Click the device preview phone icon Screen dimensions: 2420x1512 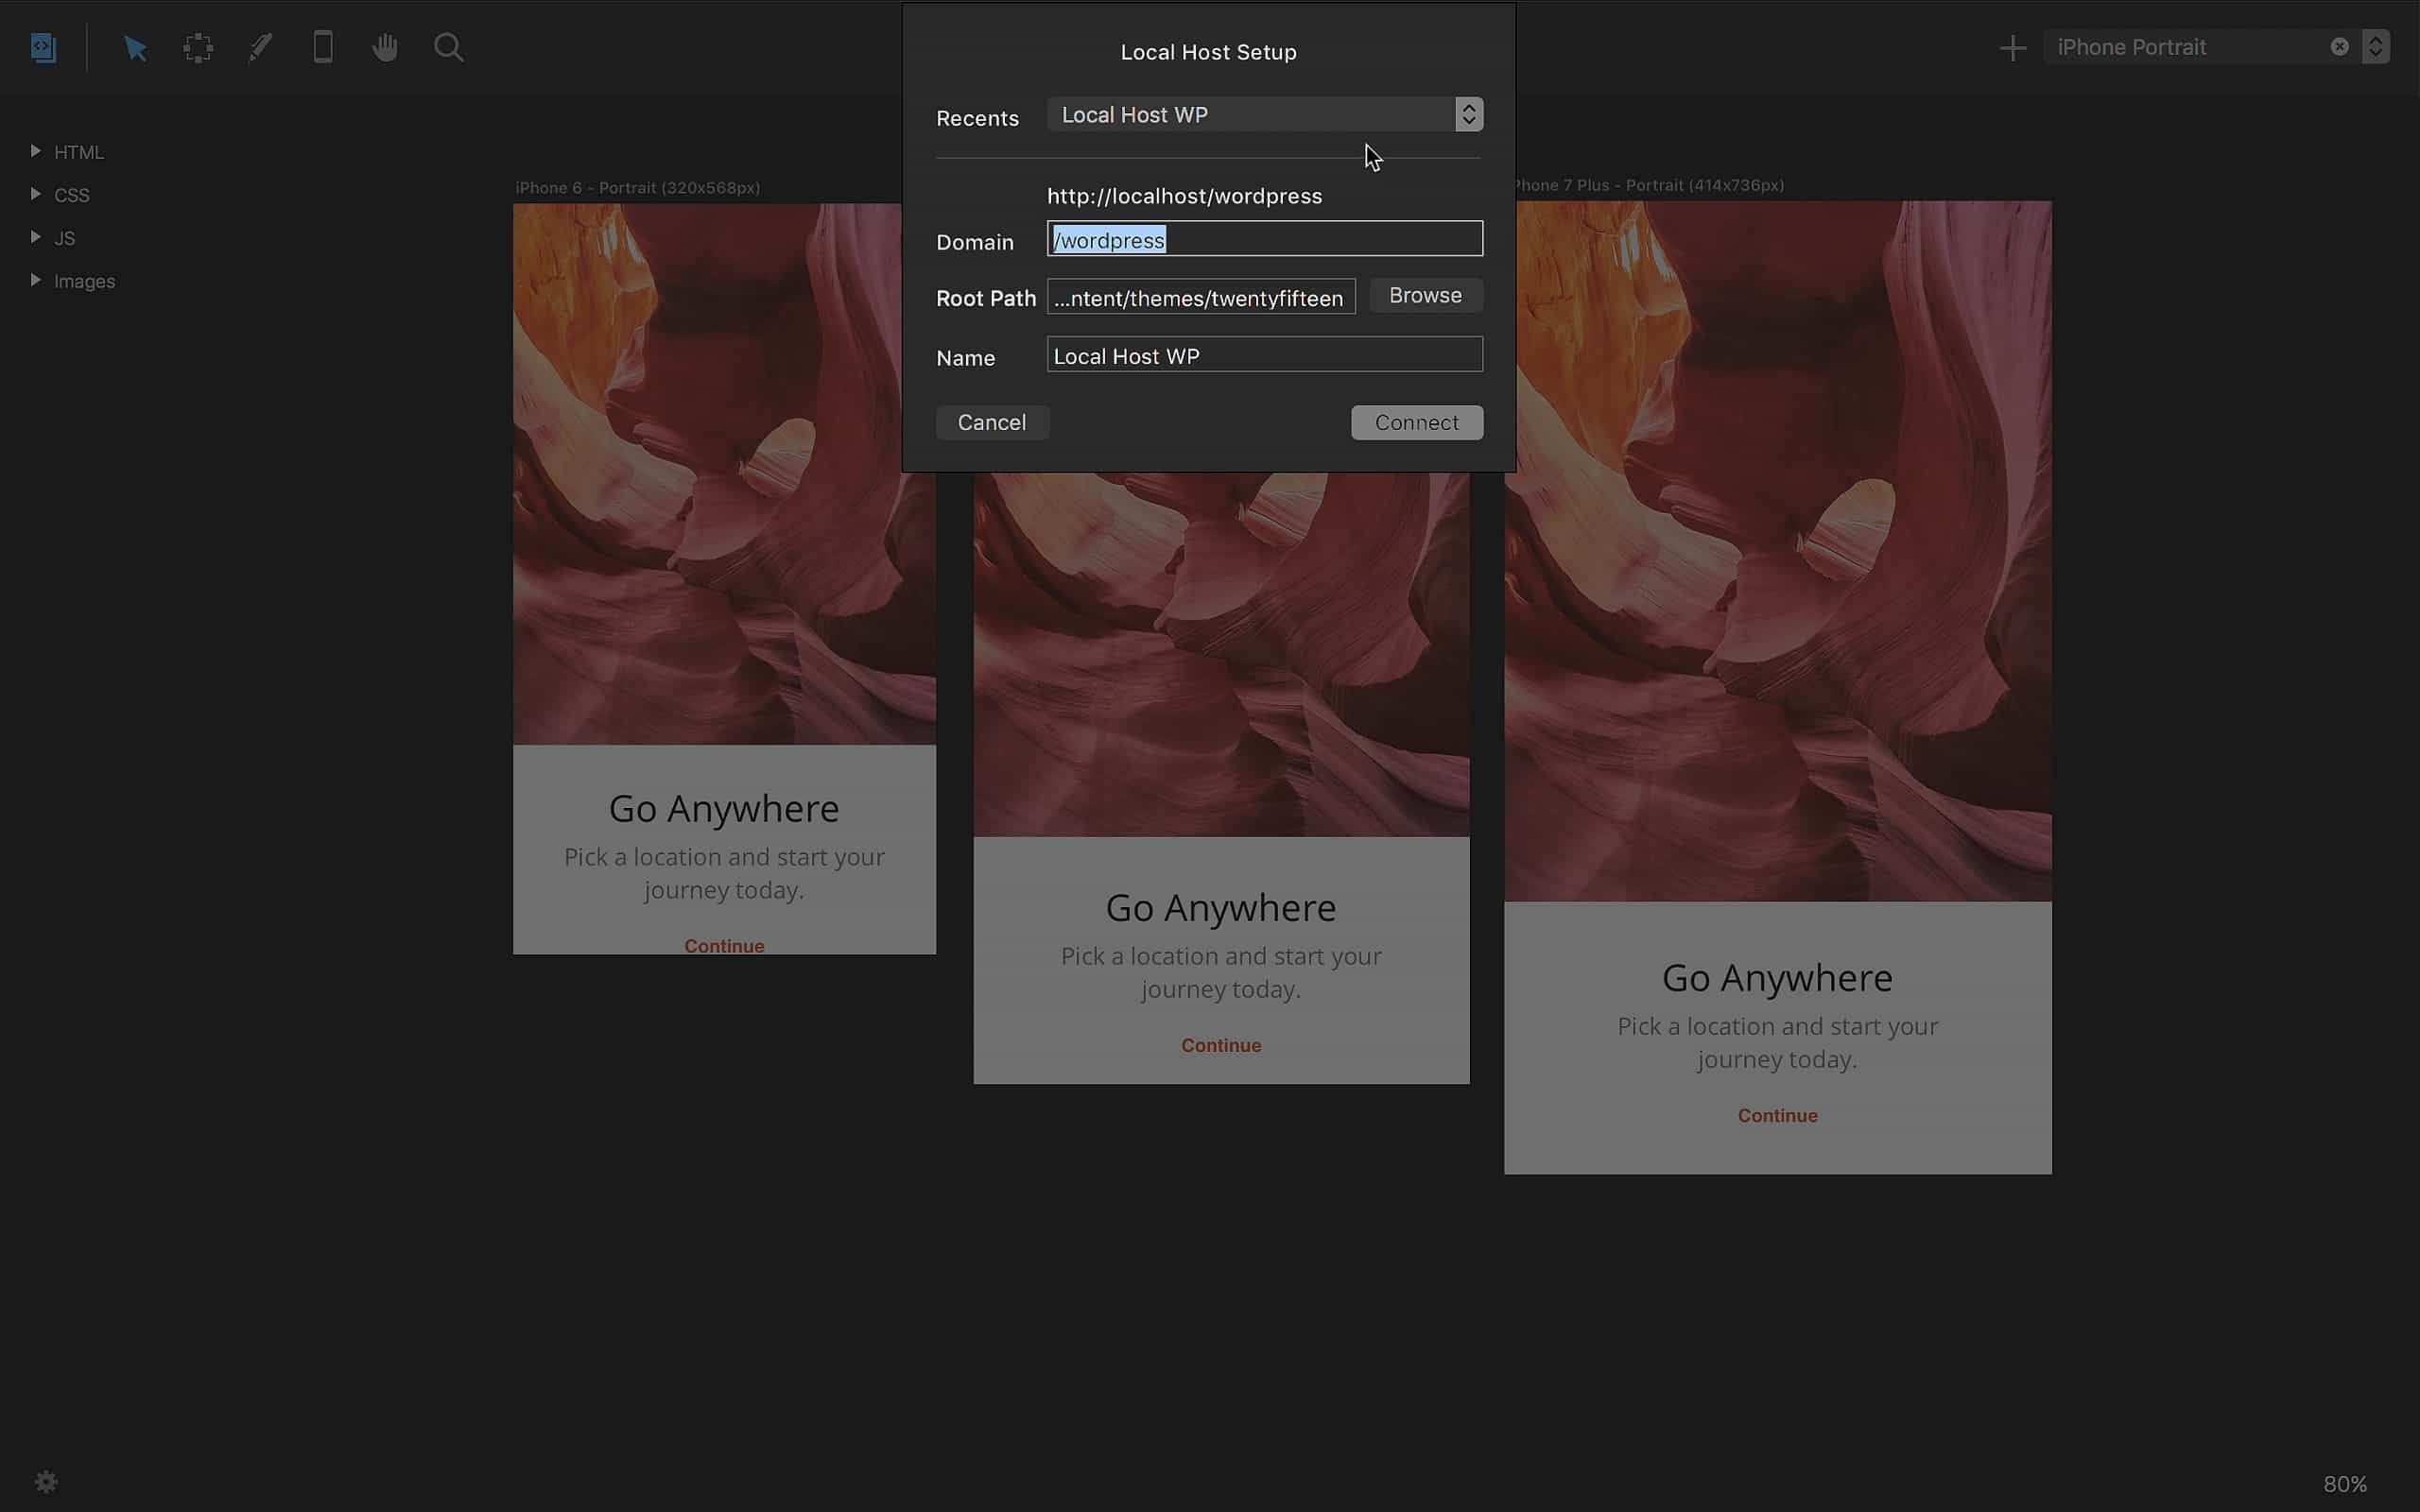point(322,47)
